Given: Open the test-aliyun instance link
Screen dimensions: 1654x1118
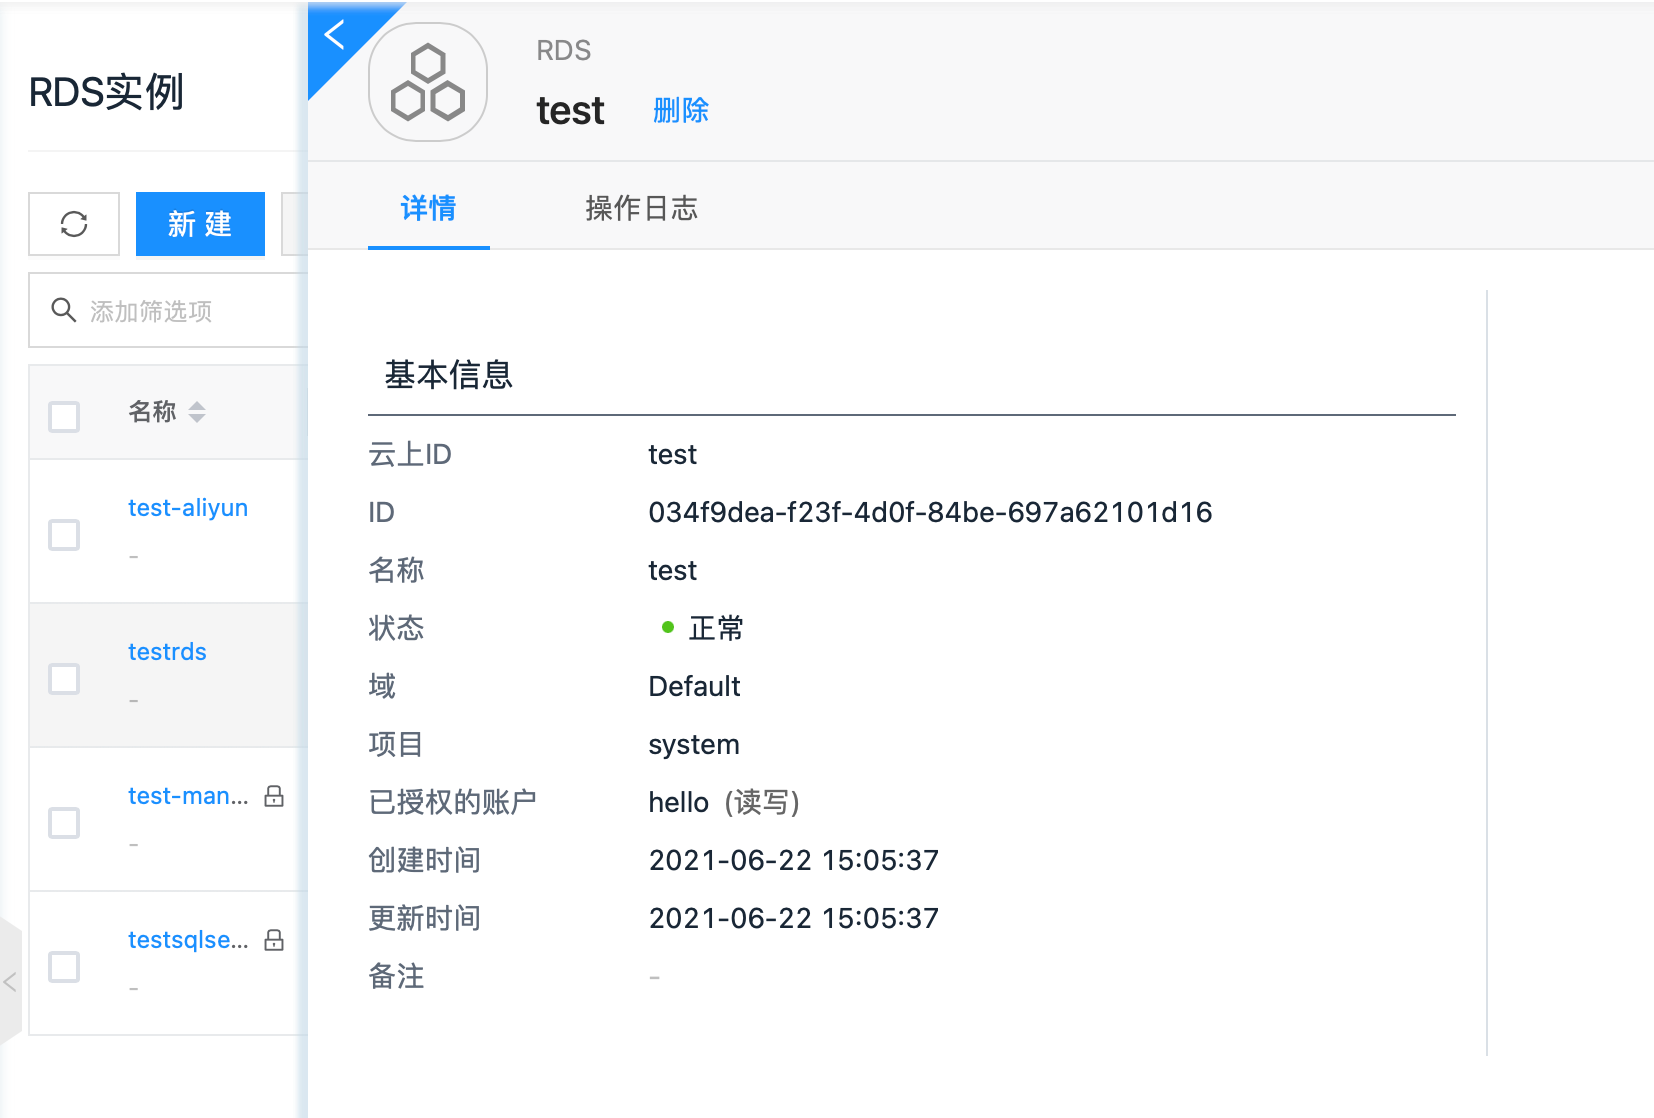Looking at the screenshot, I should coord(188,508).
